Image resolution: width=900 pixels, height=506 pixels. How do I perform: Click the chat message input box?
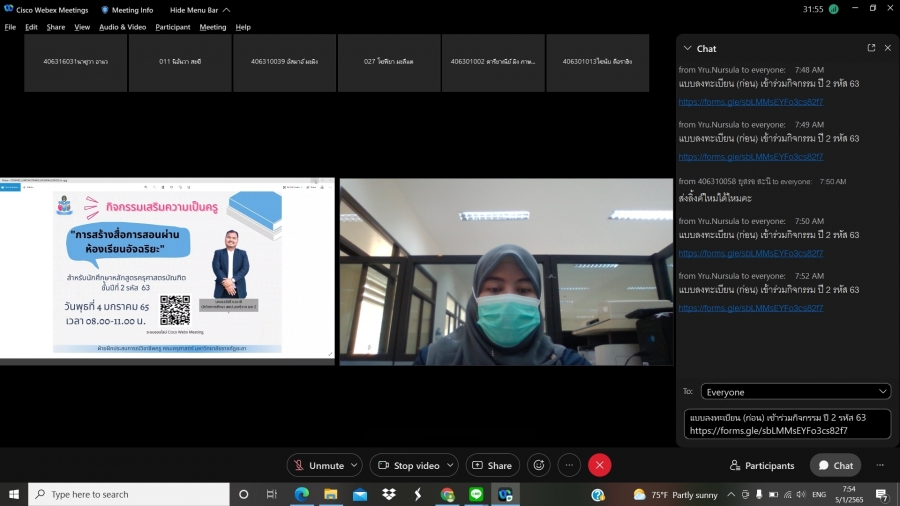787,424
